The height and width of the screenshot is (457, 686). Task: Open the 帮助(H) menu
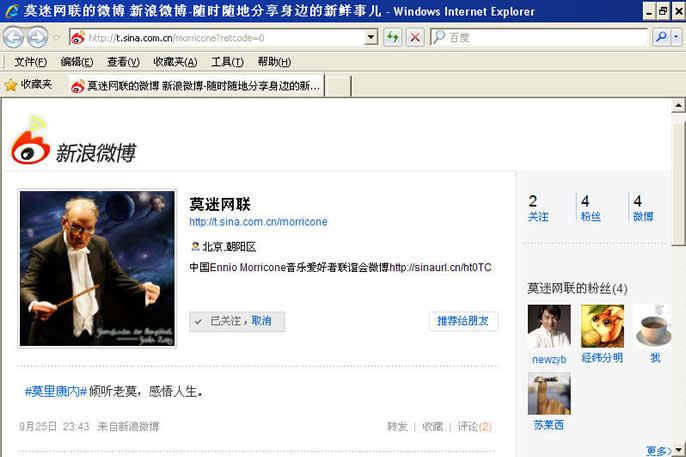point(274,62)
